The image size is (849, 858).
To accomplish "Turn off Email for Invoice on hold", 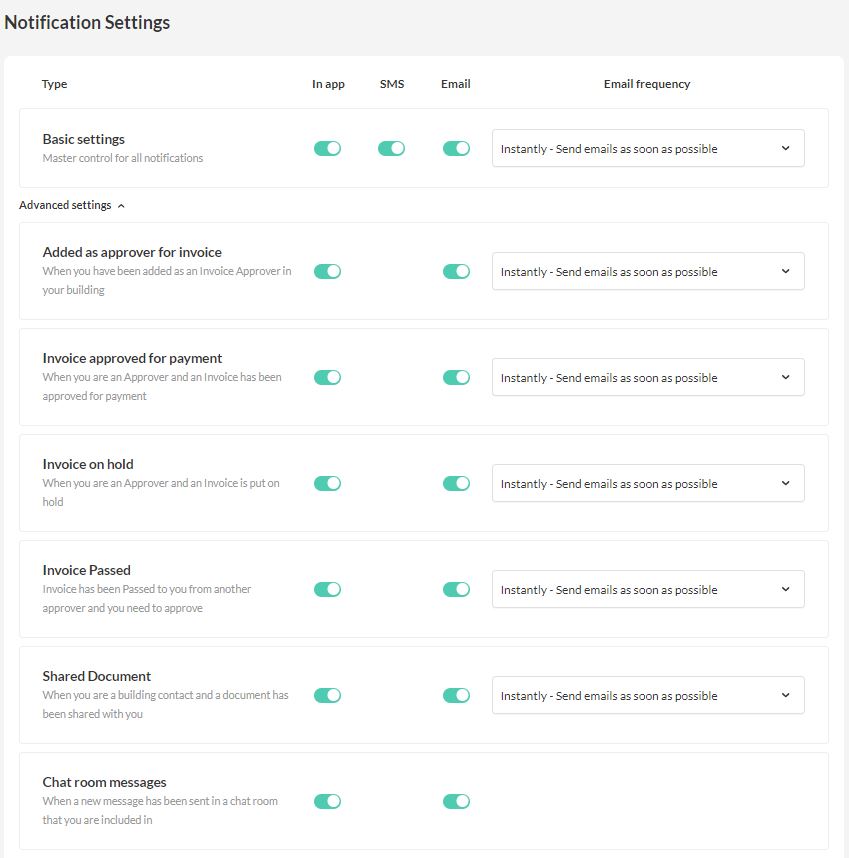I will 456,484.
